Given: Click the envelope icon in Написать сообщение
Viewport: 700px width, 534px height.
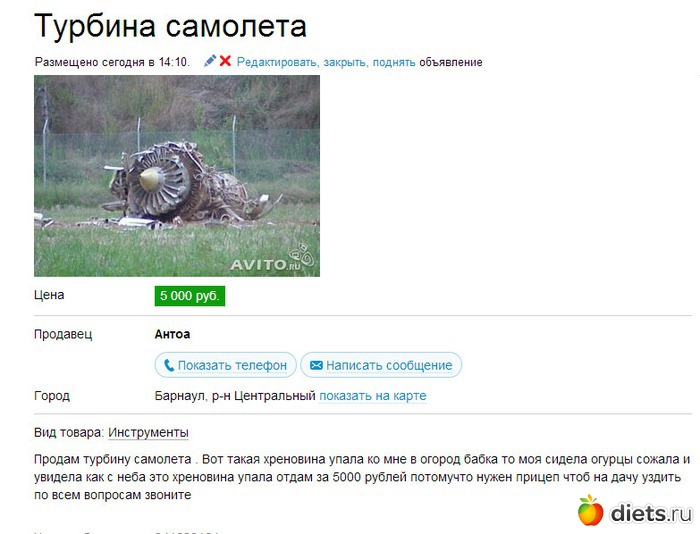Looking at the screenshot, I should 316,365.
